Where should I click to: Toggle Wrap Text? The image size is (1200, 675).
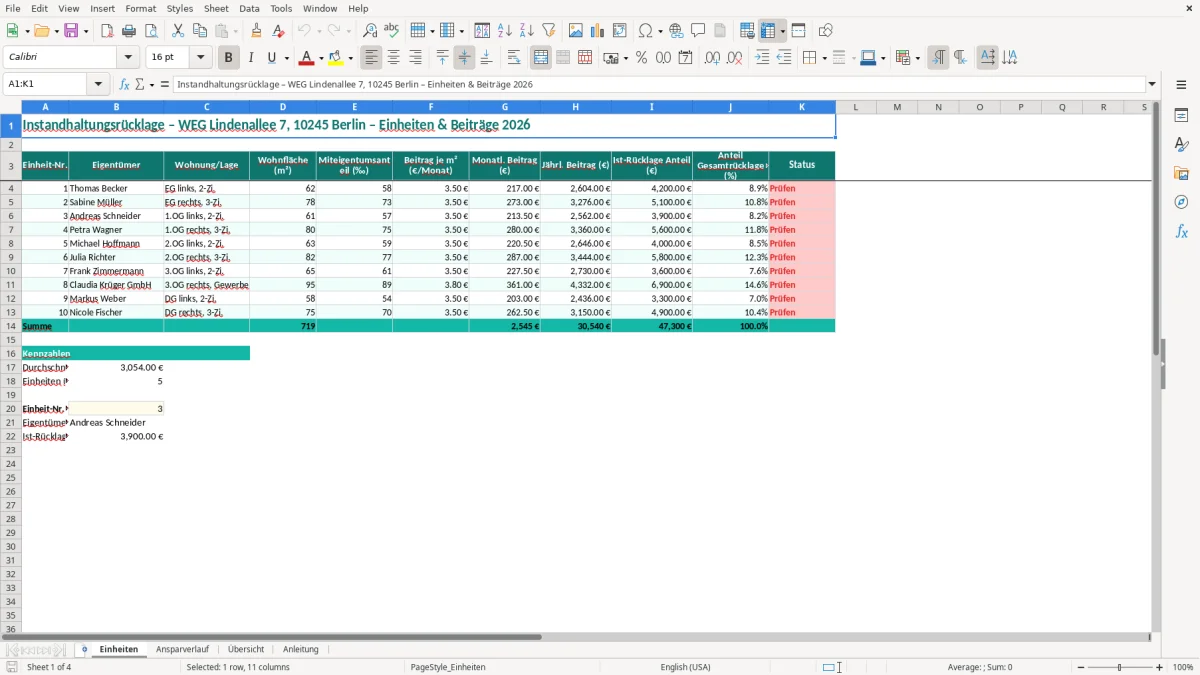pos(514,58)
